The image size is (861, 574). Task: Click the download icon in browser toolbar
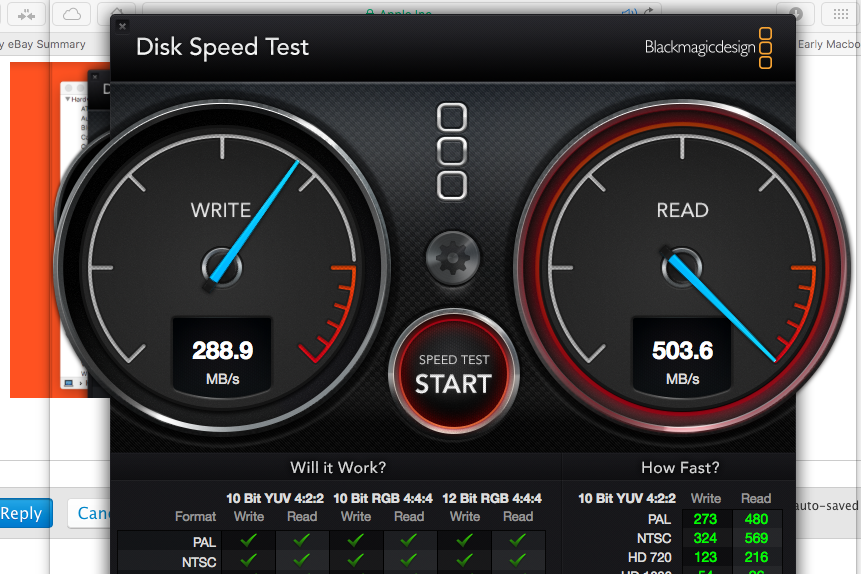coord(795,15)
